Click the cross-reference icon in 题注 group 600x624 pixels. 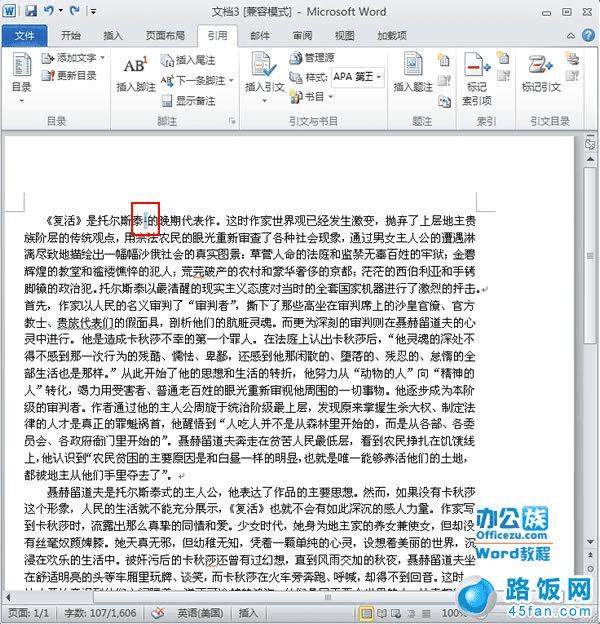click(x=444, y=101)
